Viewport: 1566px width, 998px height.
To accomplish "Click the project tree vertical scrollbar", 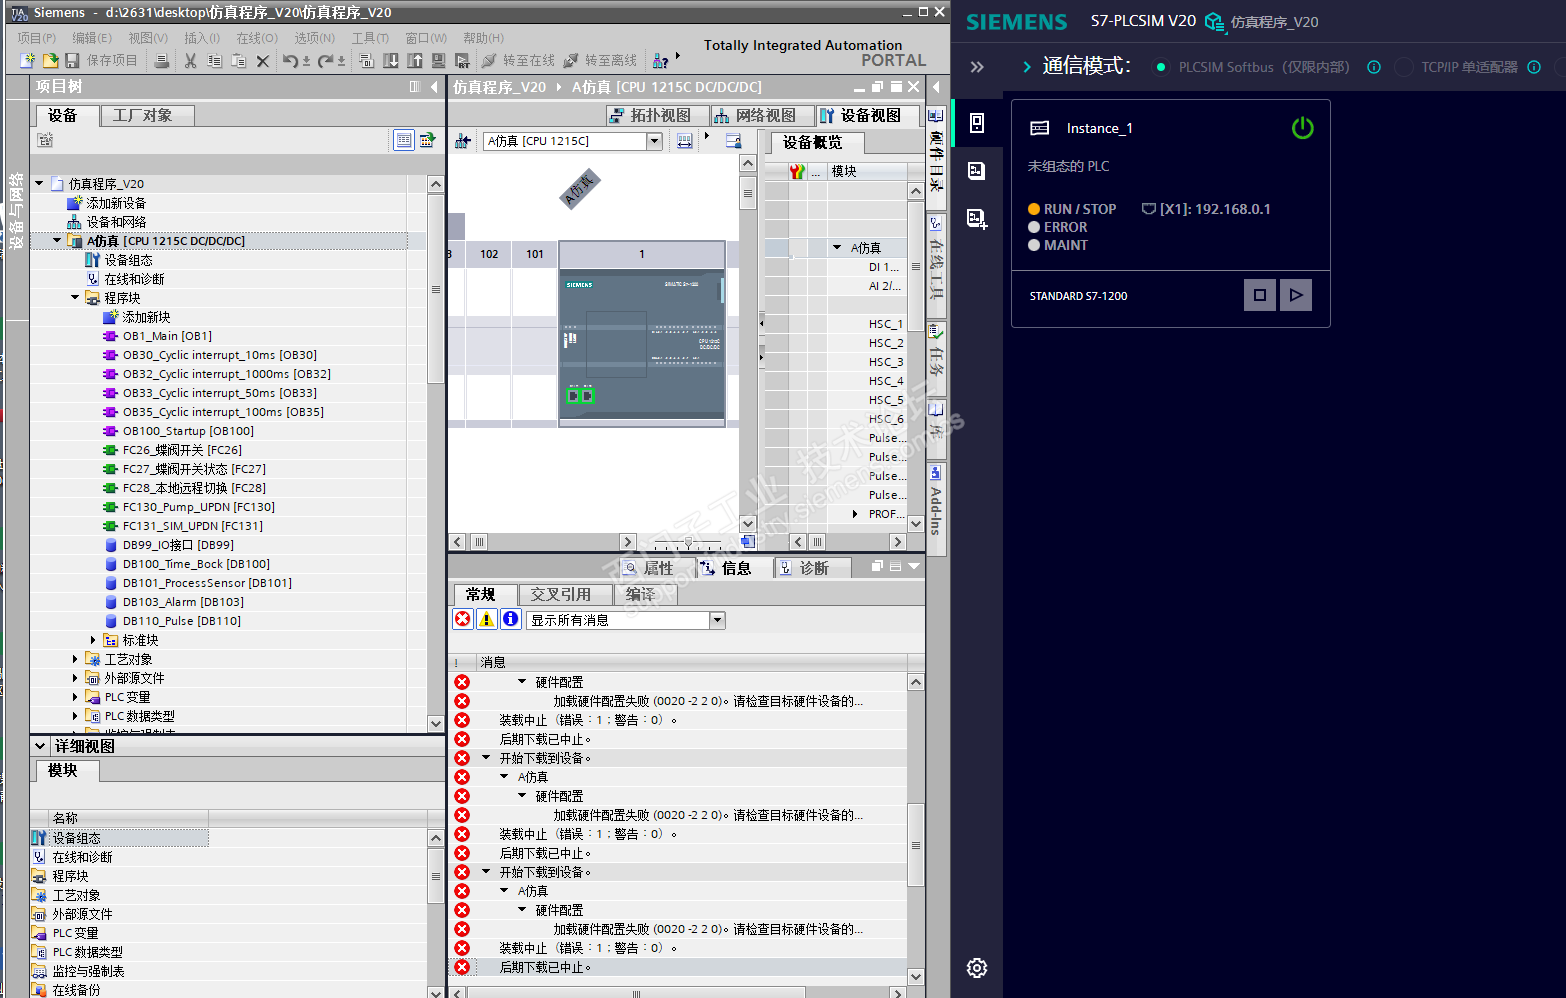I will tap(436, 290).
